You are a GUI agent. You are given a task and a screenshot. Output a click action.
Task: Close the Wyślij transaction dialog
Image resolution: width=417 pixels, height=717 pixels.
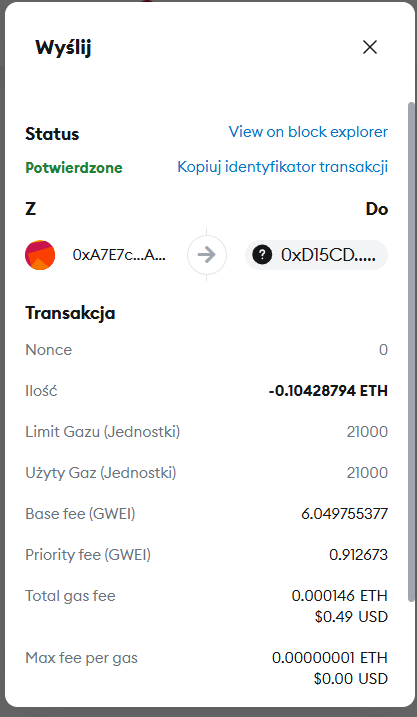tap(369, 47)
